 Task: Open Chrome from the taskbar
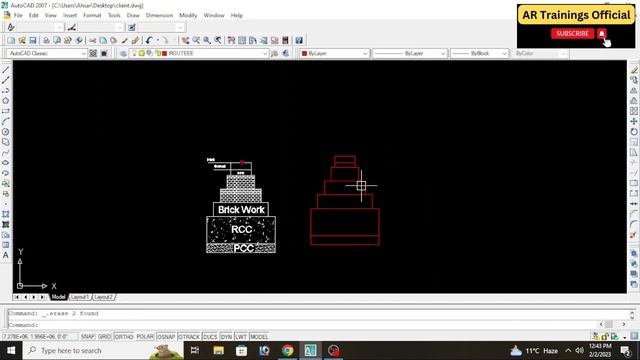tap(287, 351)
